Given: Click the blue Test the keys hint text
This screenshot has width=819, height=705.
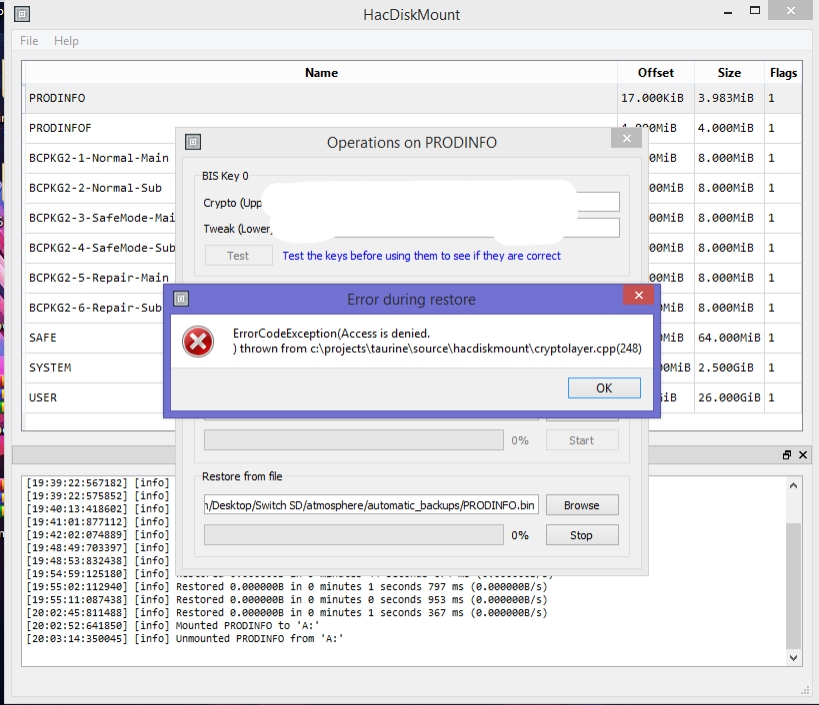Looking at the screenshot, I should [422, 256].
